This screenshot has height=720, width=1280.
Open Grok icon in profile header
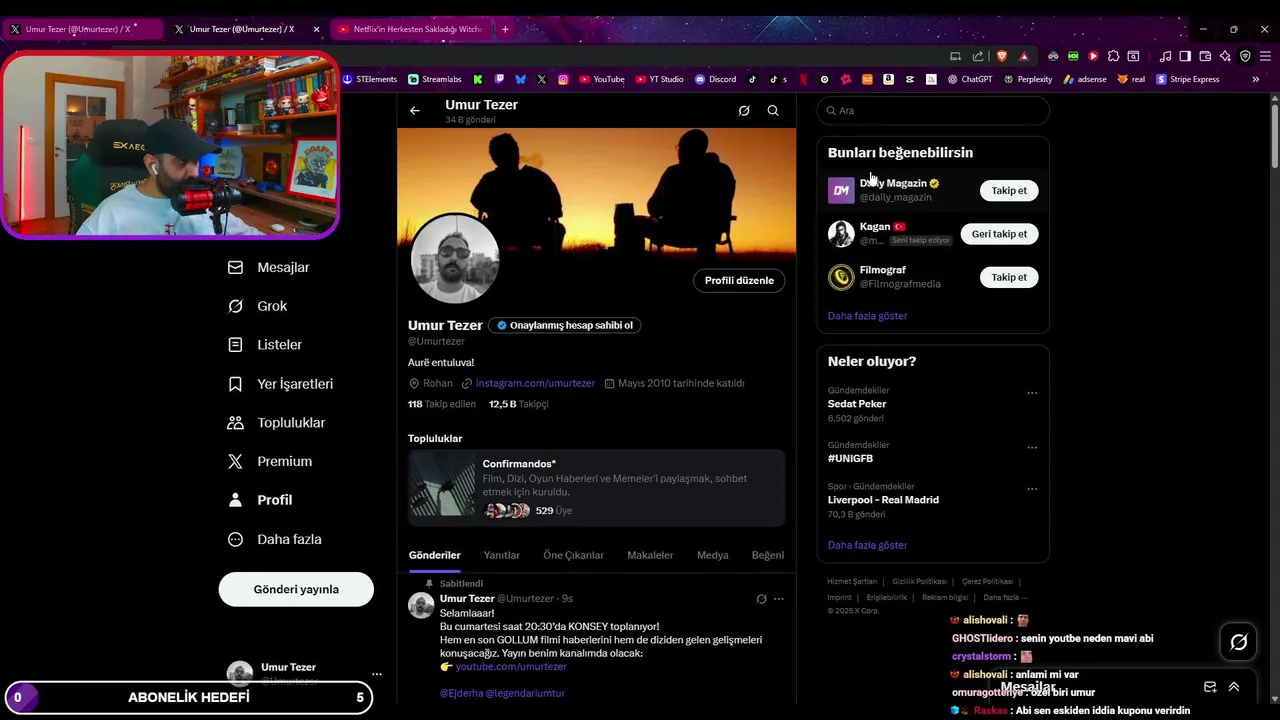[744, 111]
